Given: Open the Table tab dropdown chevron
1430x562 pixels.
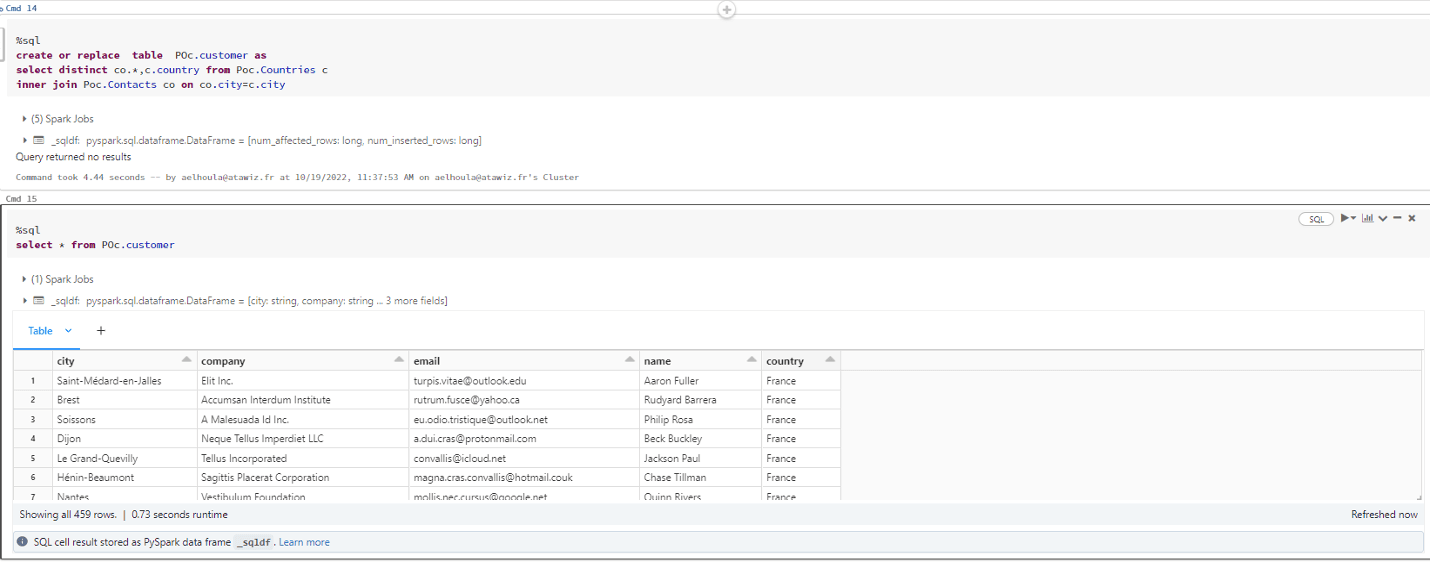Looking at the screenshot, I should tap(69, 331).
